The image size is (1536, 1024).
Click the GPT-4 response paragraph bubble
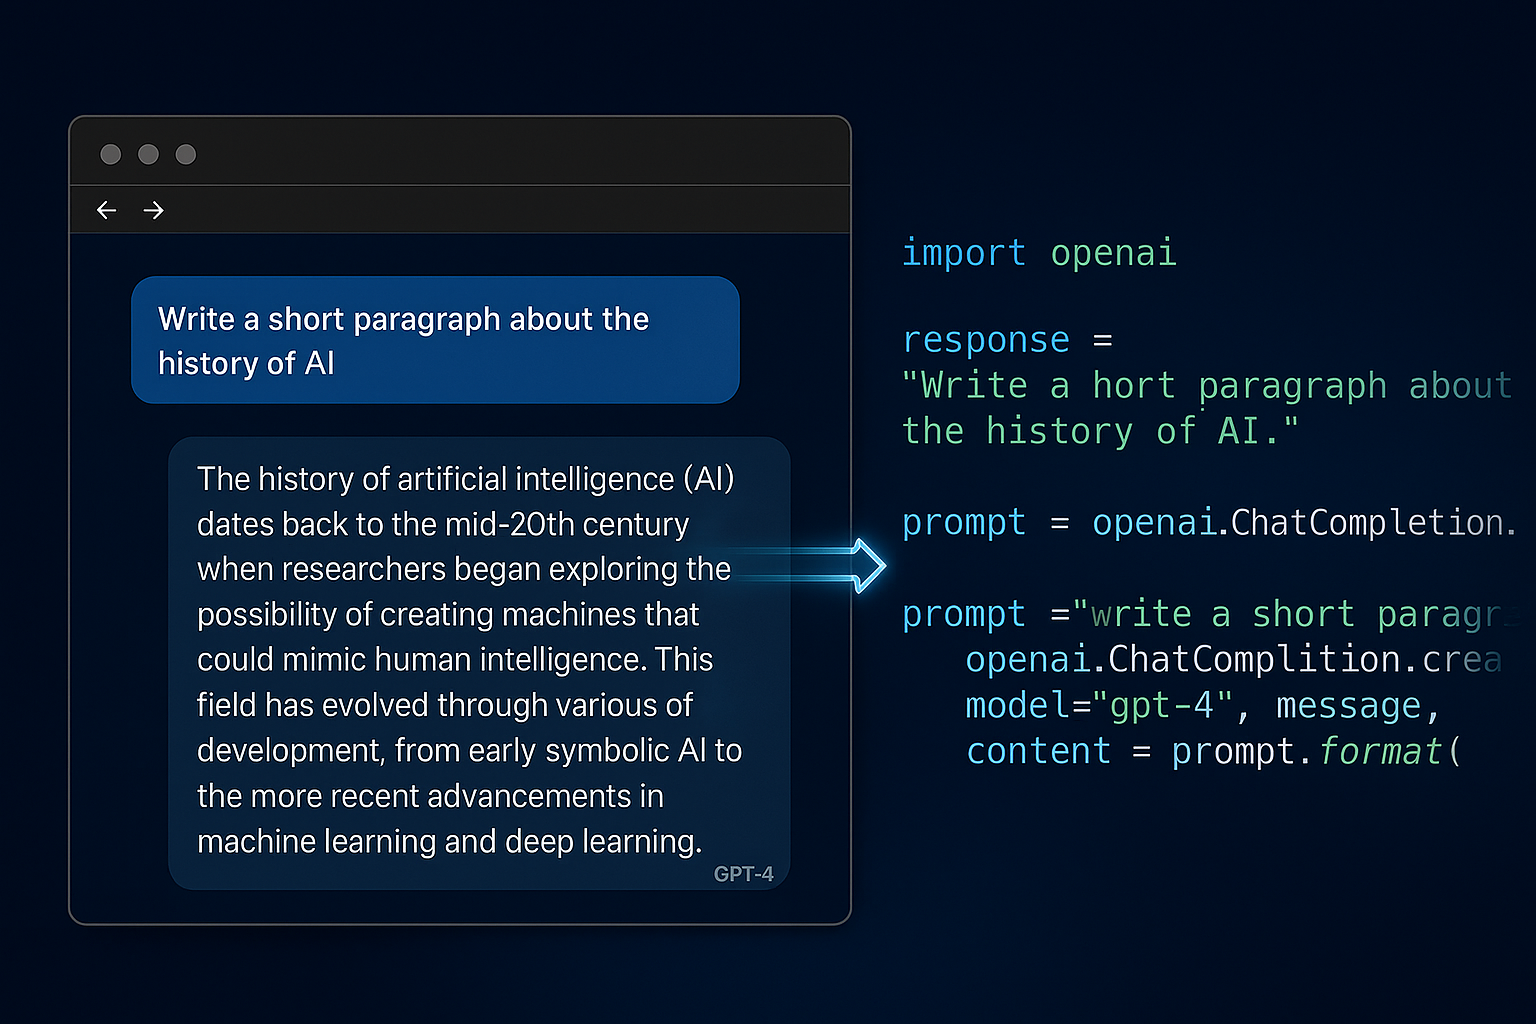coord(479,663)
